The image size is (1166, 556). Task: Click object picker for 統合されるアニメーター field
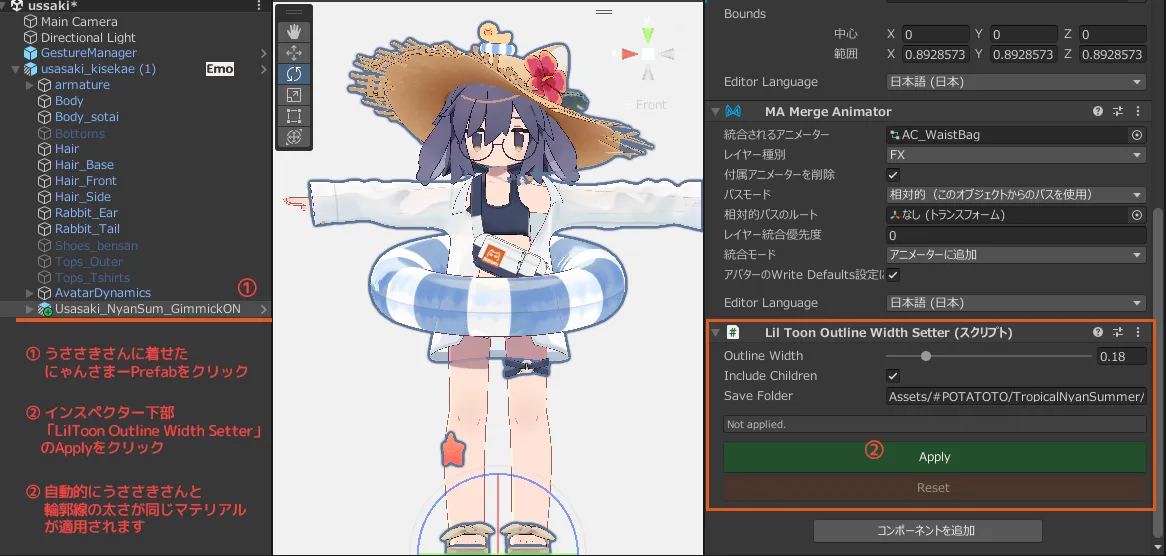click(x=1136, y=135)
